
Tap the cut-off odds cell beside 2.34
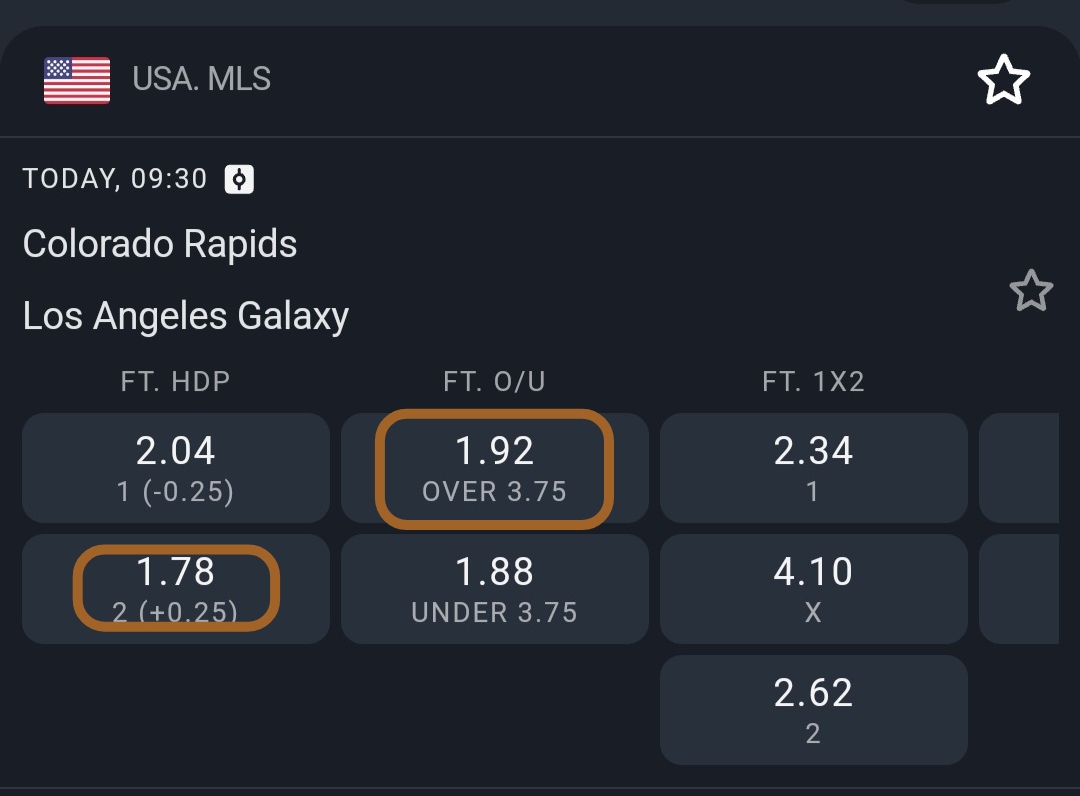click(1018, 468)
